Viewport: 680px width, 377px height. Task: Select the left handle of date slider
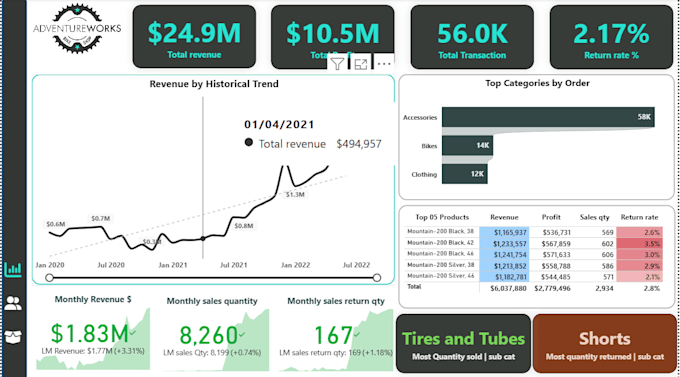[49, 278]
